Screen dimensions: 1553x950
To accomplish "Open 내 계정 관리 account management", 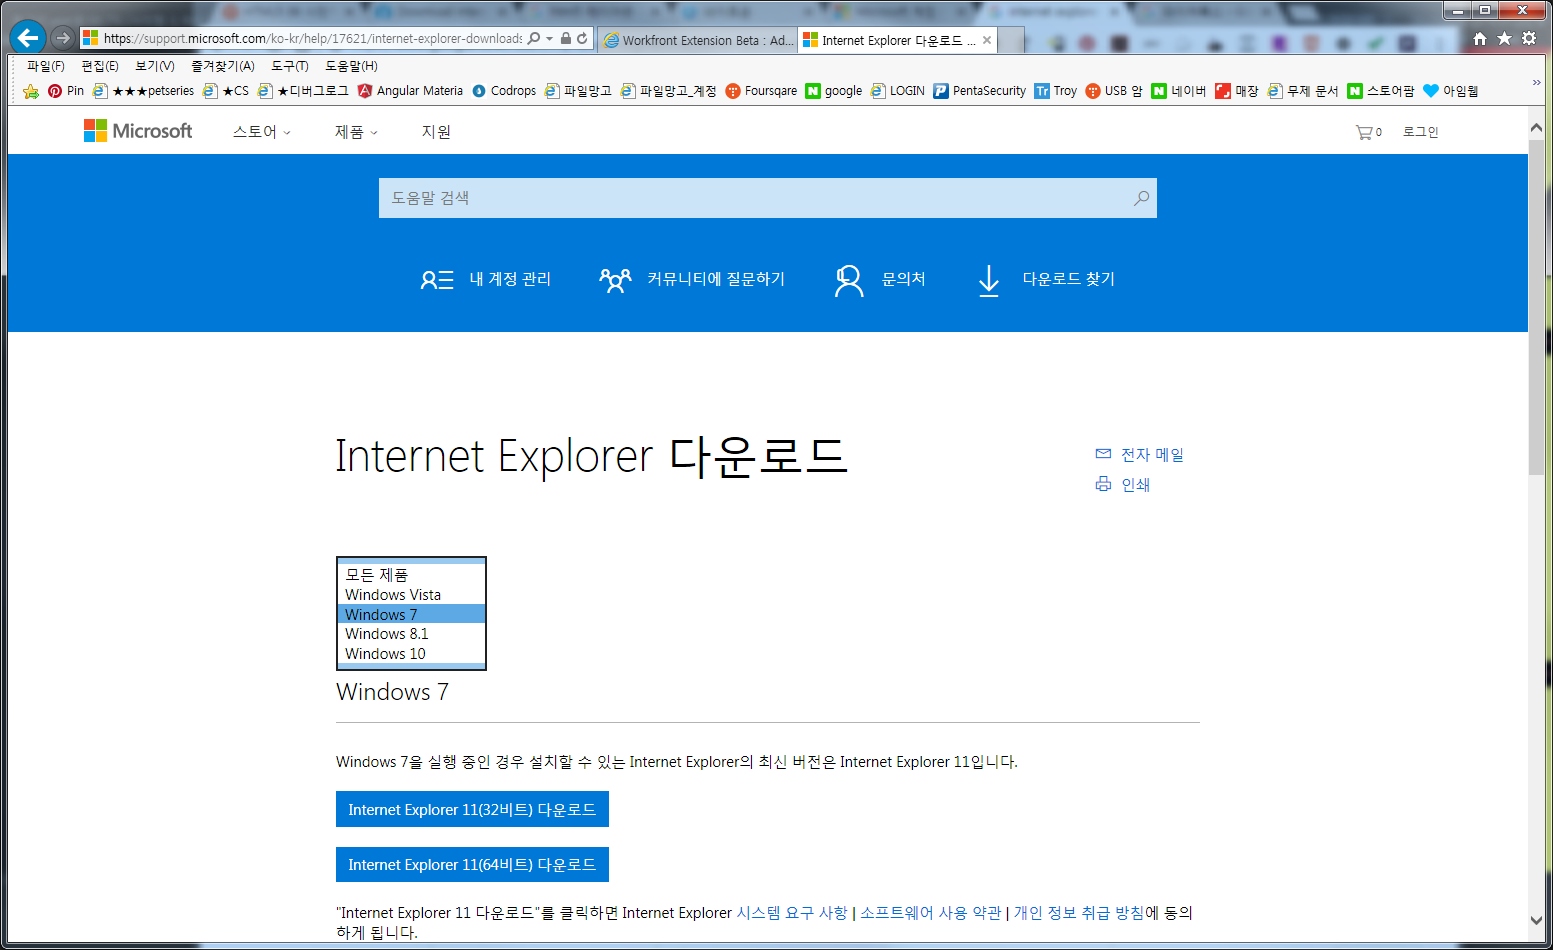I will pyautogui.click(x=485, y=279).
